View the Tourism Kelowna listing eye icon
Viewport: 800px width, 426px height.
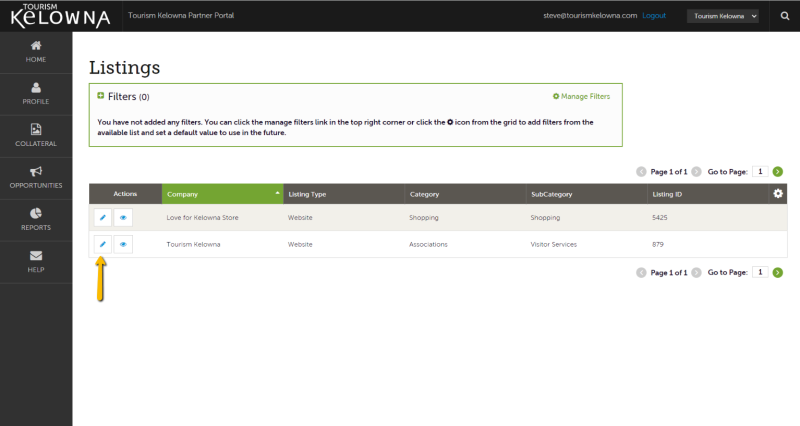(x=123, y=244)
